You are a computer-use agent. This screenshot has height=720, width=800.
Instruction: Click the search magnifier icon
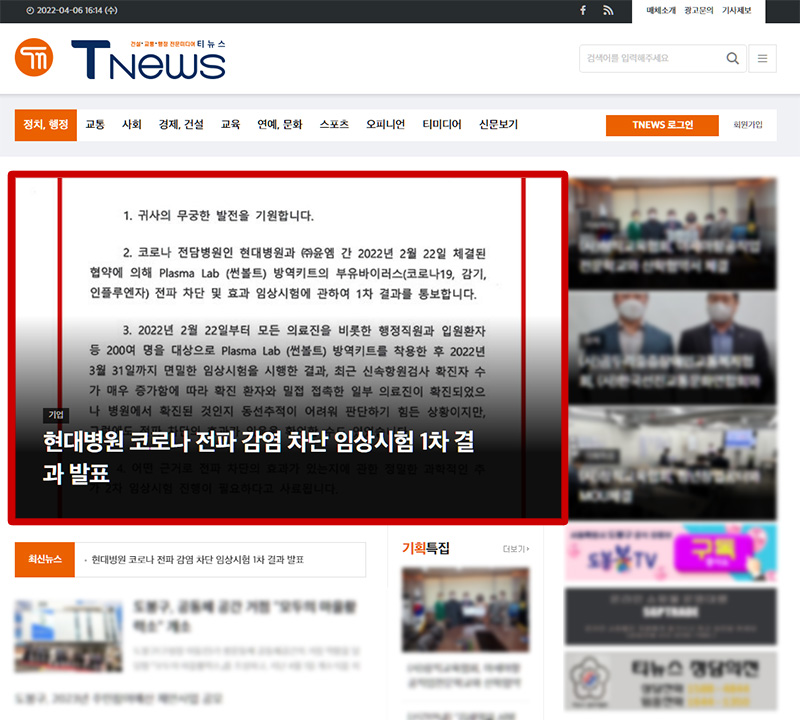click(733, 59)
